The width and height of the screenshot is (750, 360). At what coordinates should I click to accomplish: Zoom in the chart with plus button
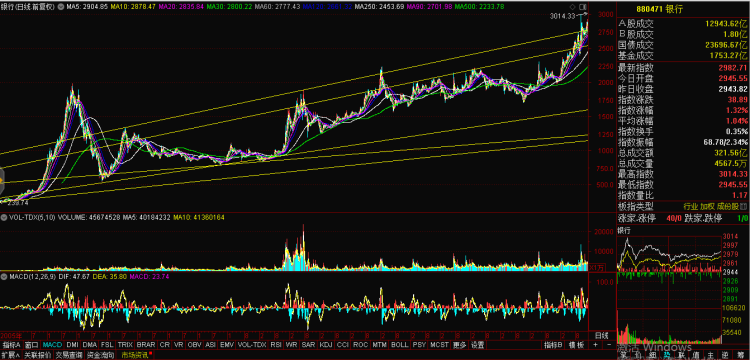click(596, 344)
